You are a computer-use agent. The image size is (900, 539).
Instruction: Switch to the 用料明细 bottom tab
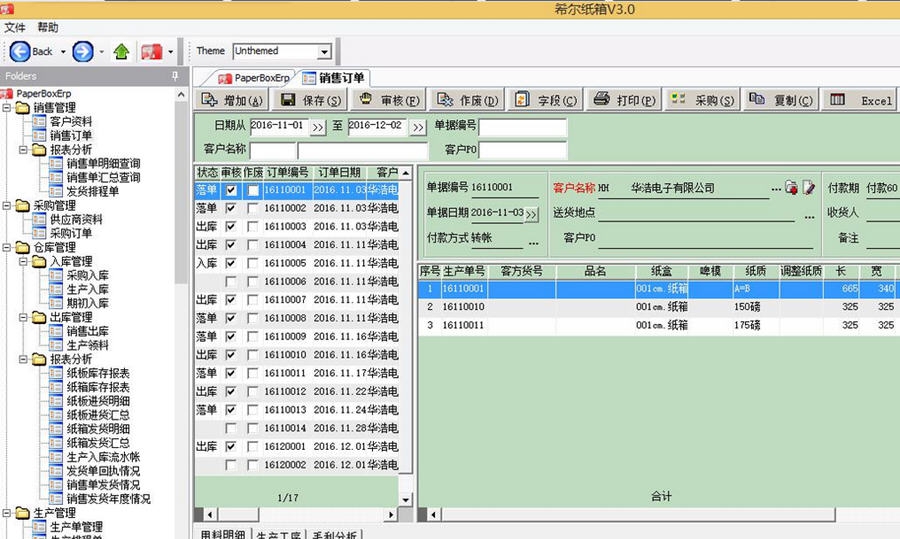(x=222, y=534)
